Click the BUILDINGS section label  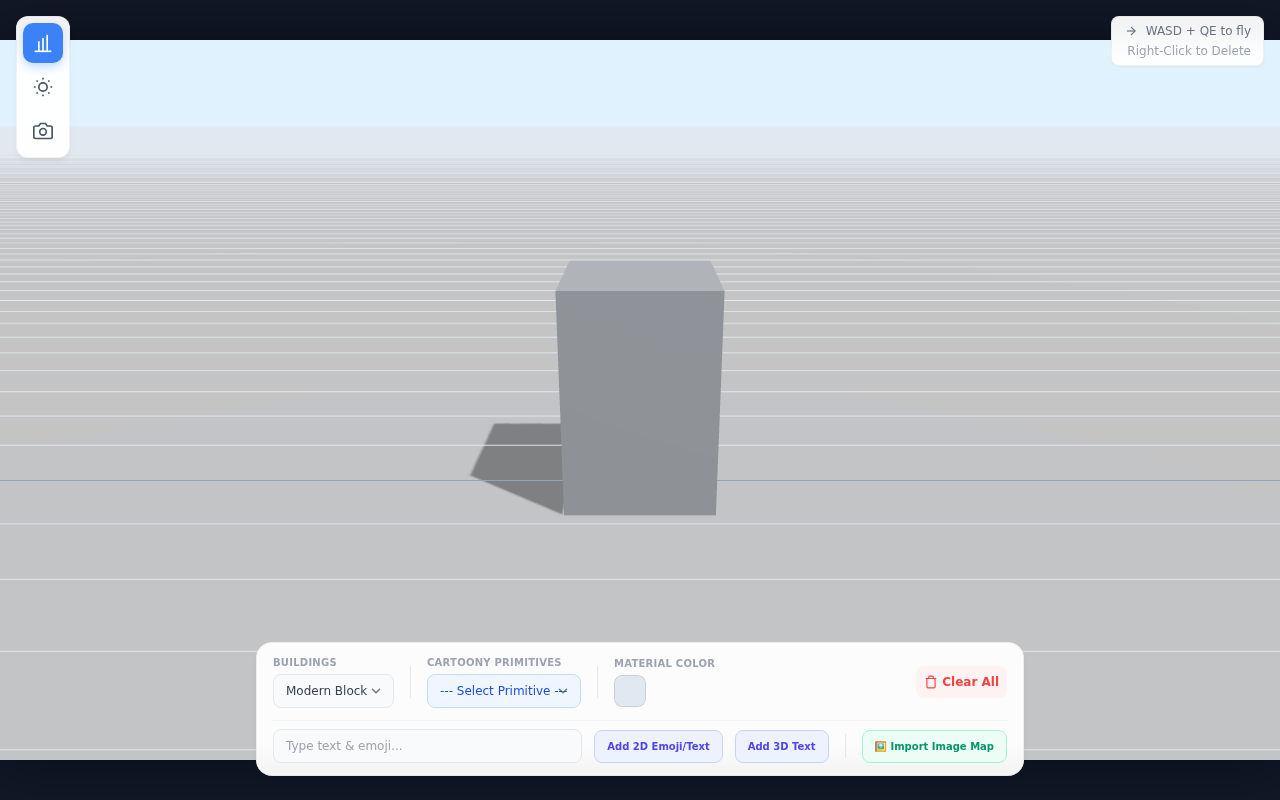point(305,663)
